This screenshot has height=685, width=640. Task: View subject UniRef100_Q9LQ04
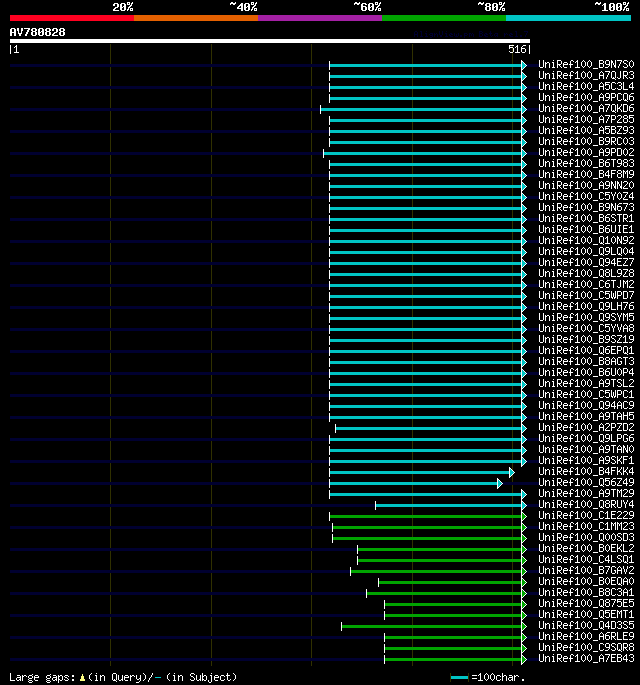tap(586, 252)
